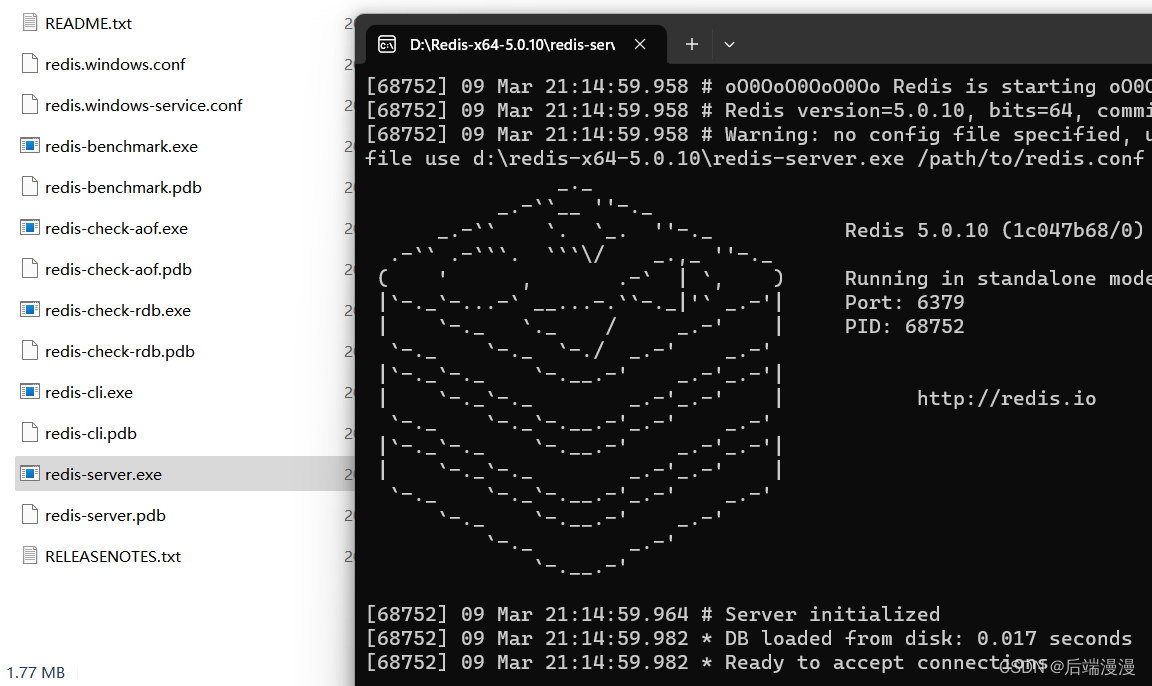The height and width of the screenshot is (686, 1152).
Task: Click the redis-check-rdb.pdb file icon
Action: coord(29,351)
